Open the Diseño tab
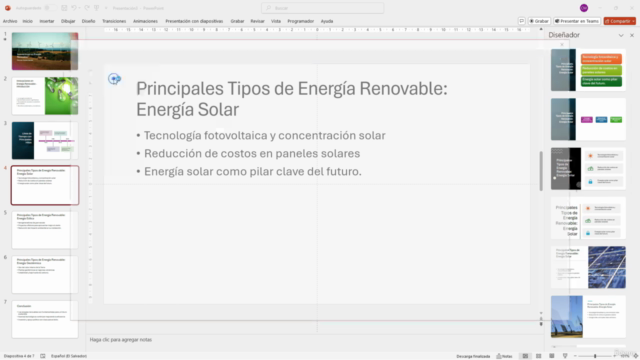 pos(88,21)
